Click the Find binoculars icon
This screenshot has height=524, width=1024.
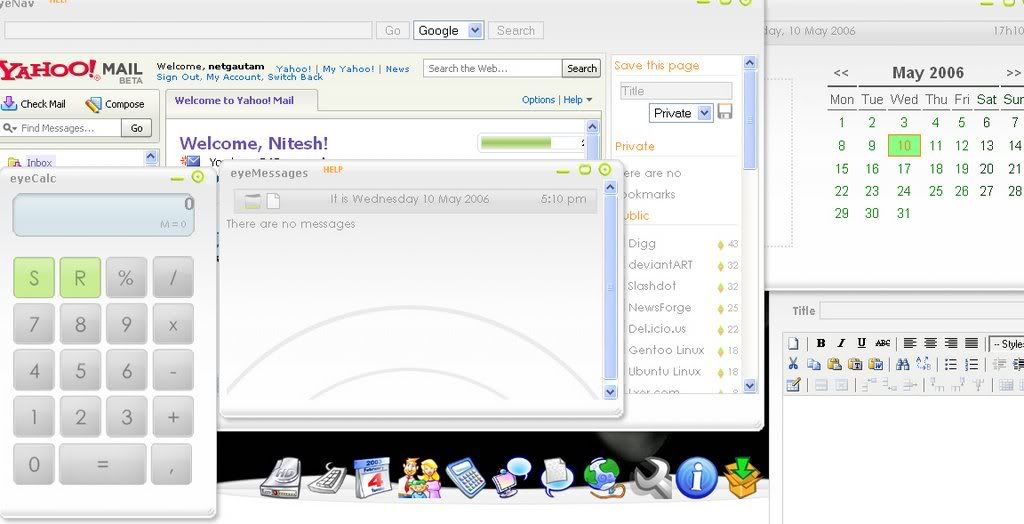pyautogui.click(x=903, y=364)
